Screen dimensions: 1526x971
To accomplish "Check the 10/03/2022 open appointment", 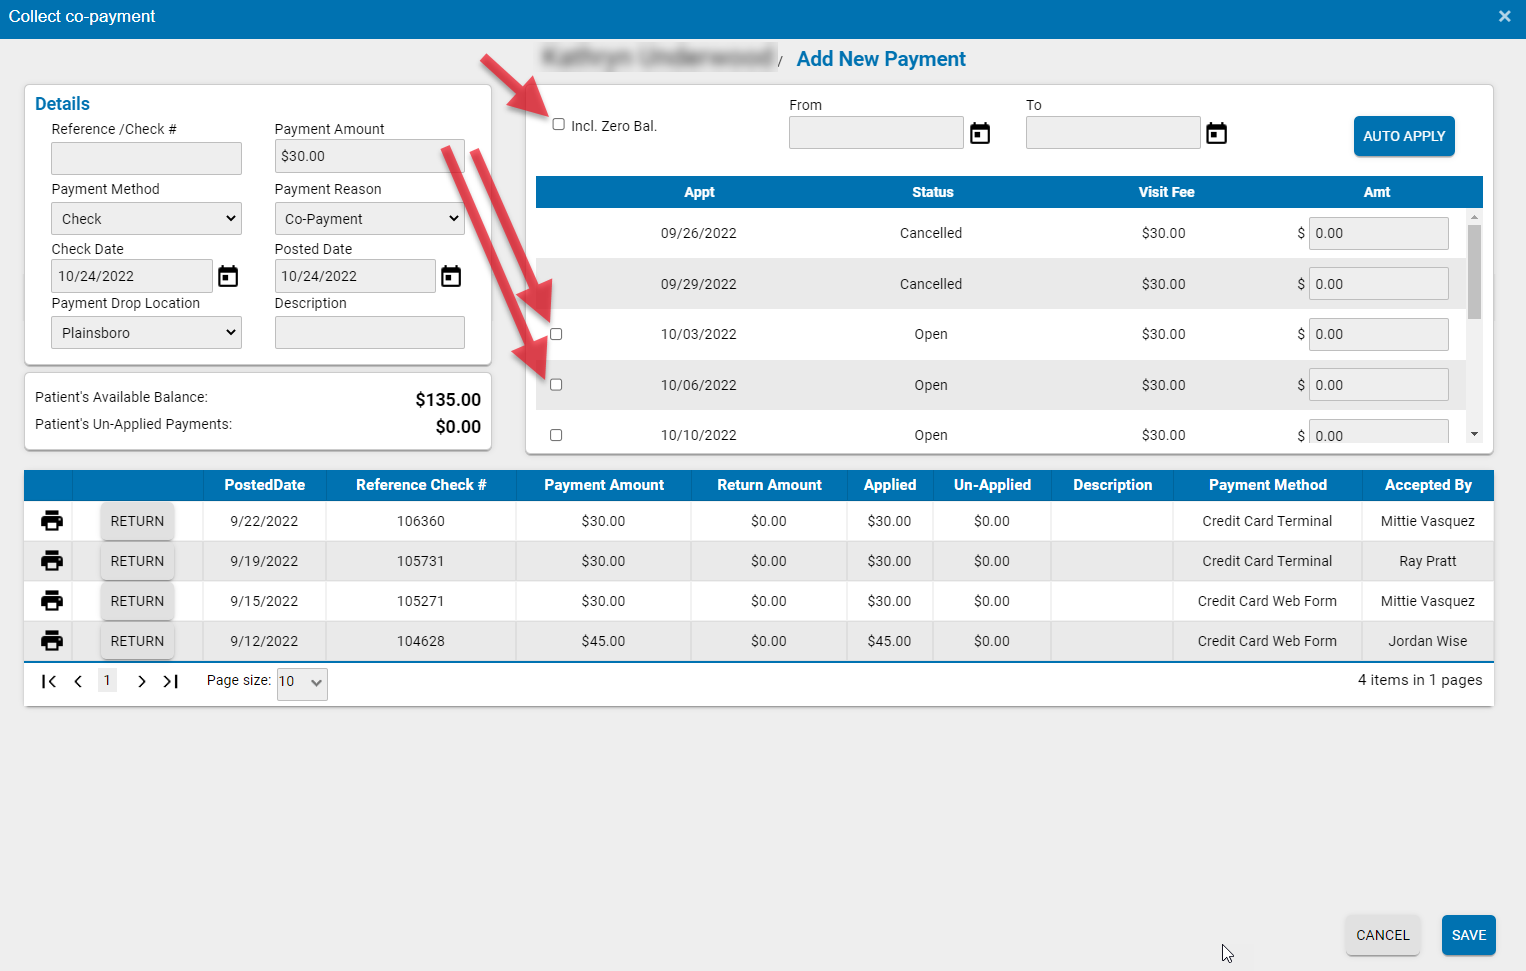I will click(556, 334).
